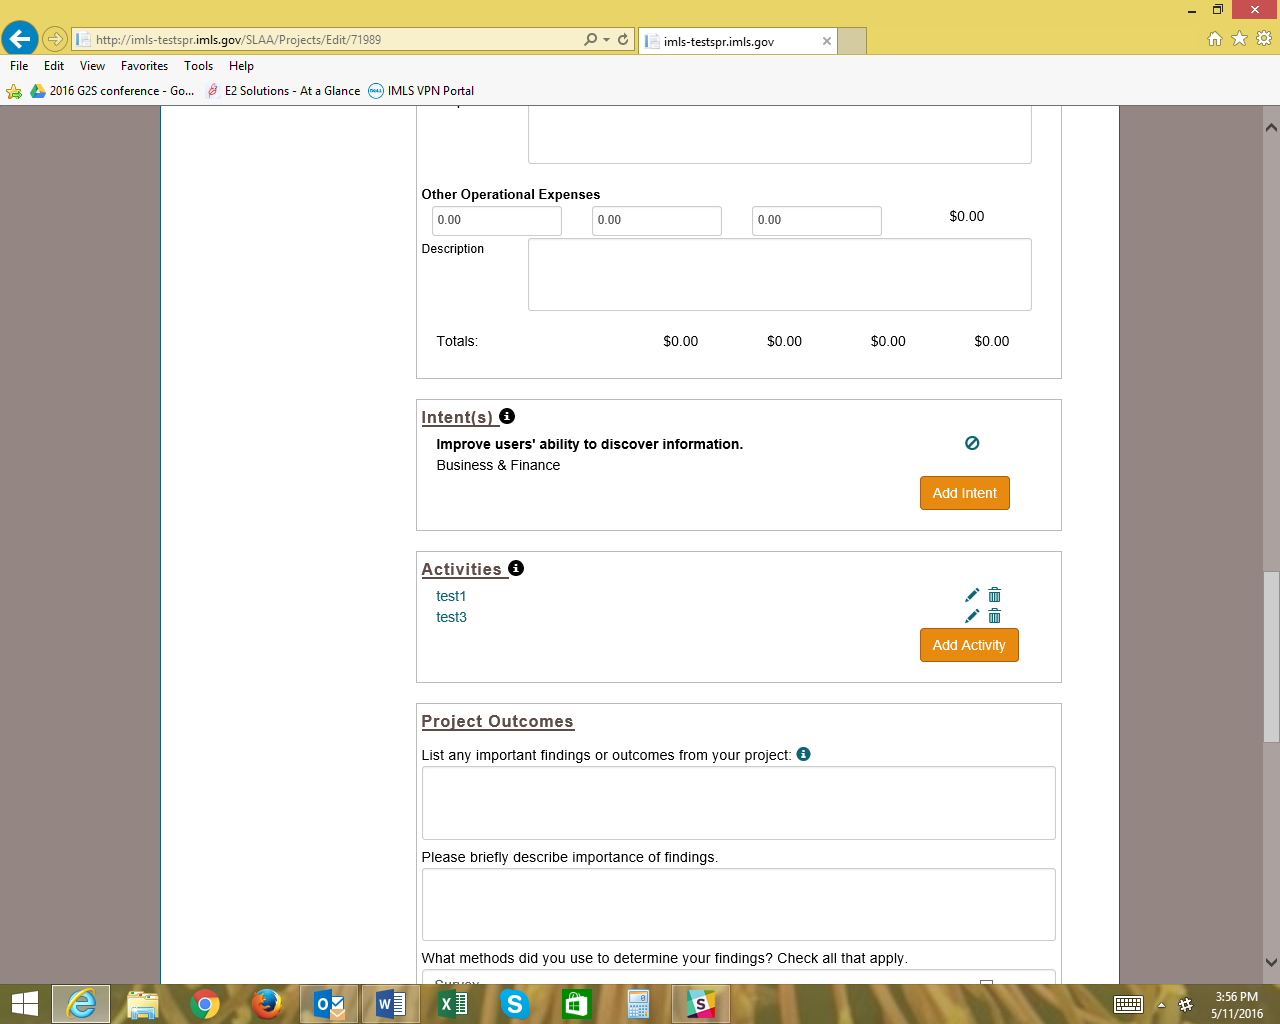Open a new browser tab

852,41
